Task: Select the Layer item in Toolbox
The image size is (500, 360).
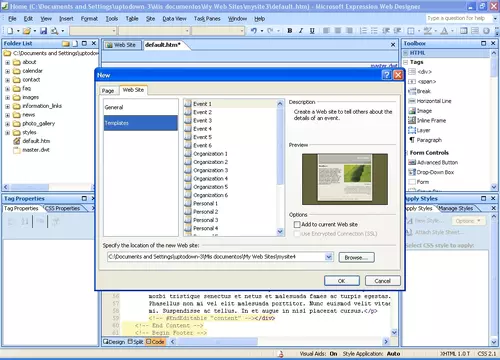Action: 419,130
